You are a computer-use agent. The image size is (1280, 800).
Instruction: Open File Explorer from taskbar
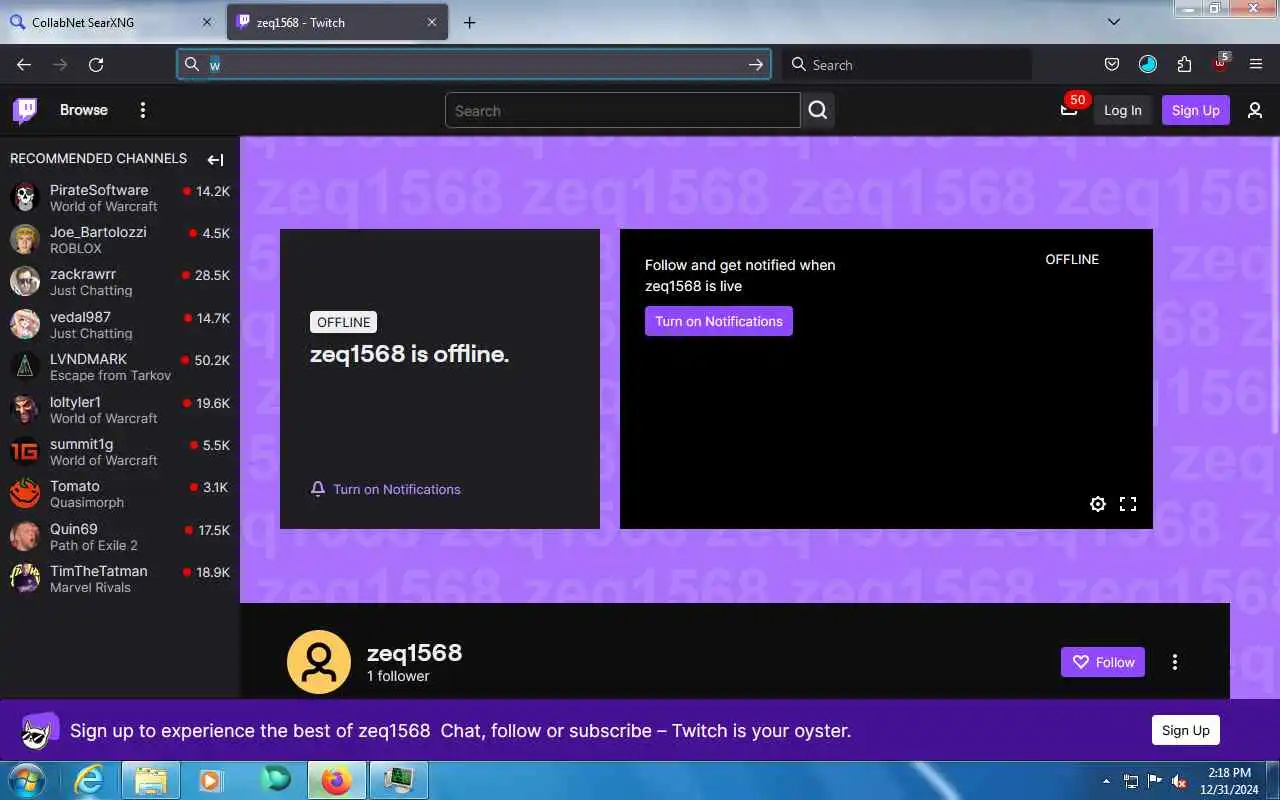(151, 779)
